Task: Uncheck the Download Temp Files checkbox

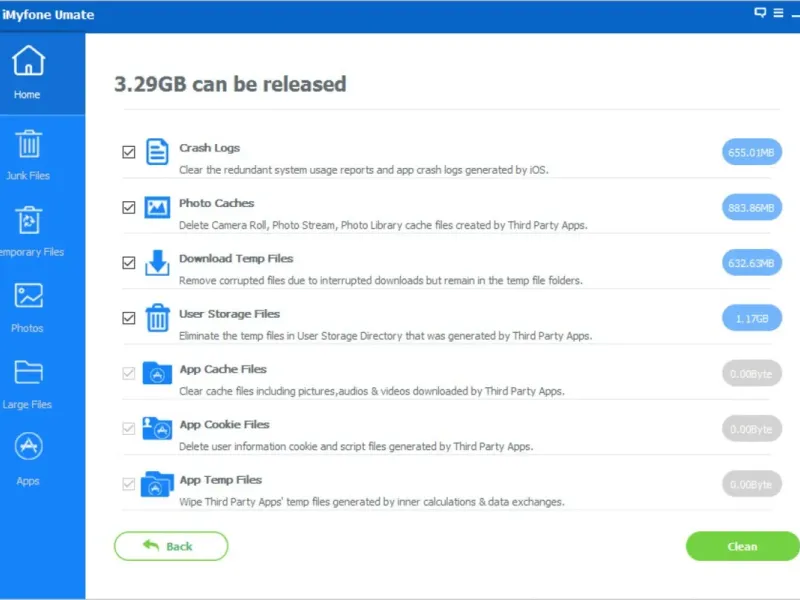Action: pyautogui.click(x=129, y=263)
